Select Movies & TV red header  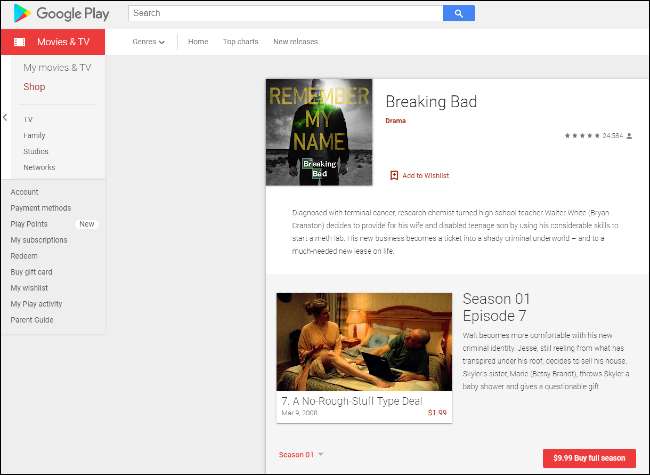(x=53, y=42)
